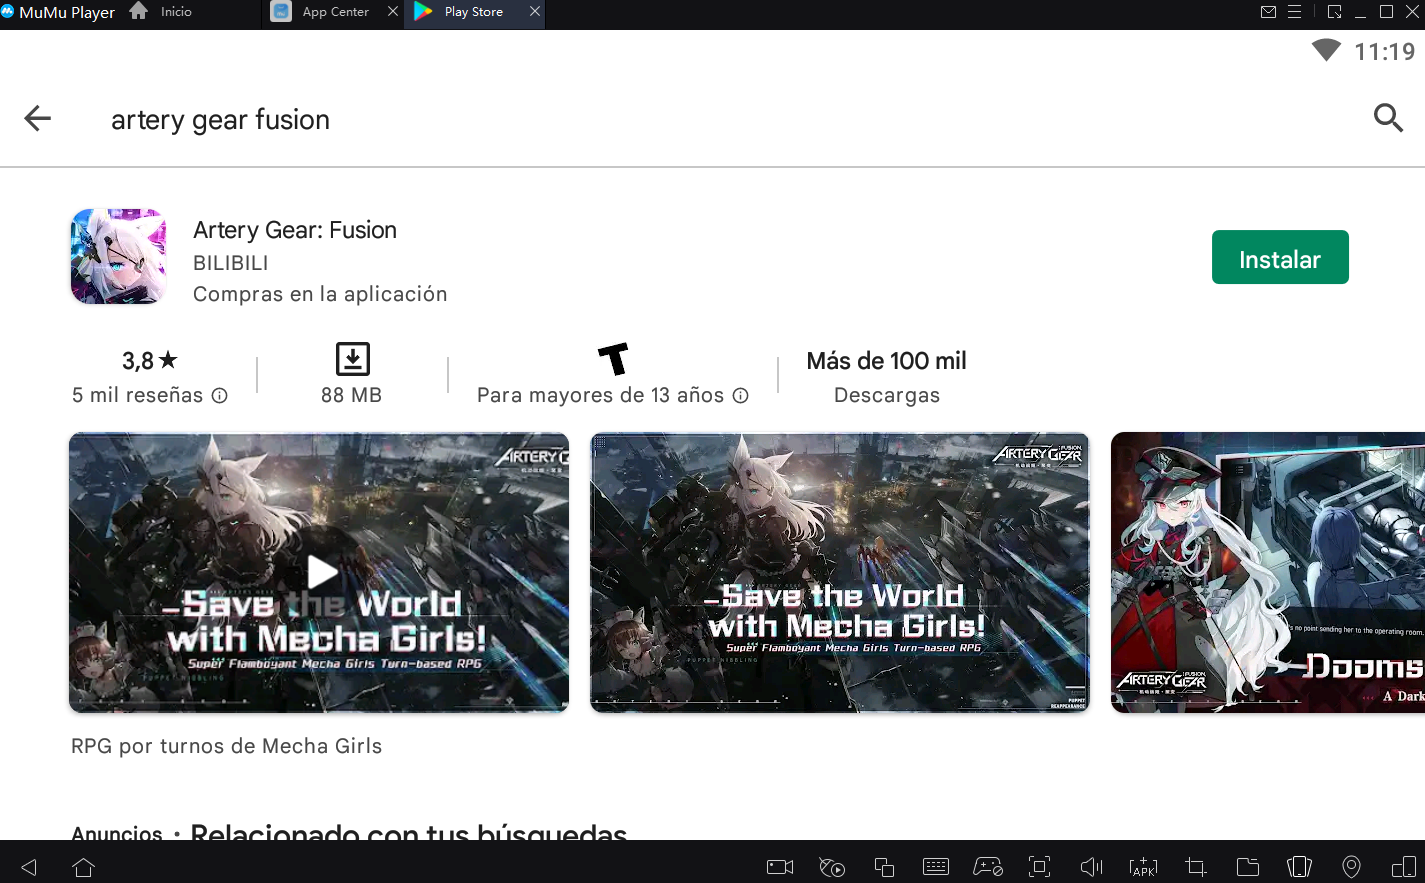Take a screenshot with crop icon

point(1195,867)
